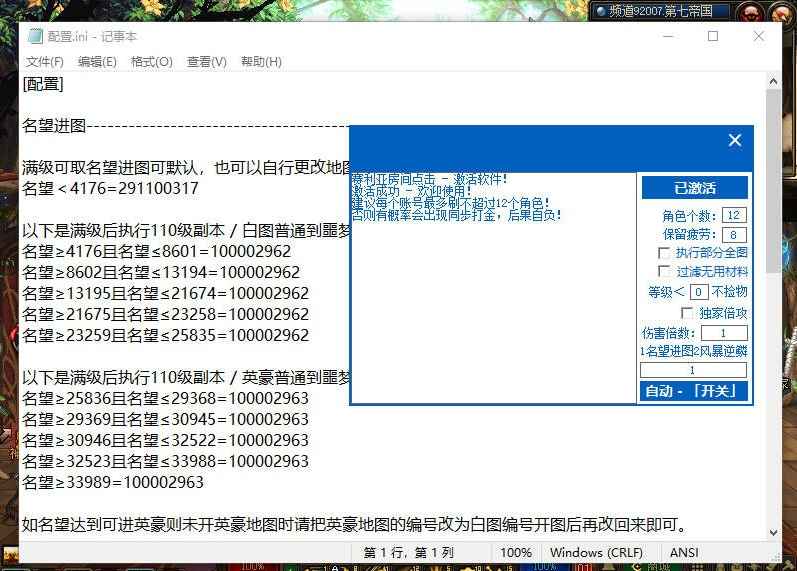Click the 赛利亚房间点击 - 激活软件! log line

point(429,179)
